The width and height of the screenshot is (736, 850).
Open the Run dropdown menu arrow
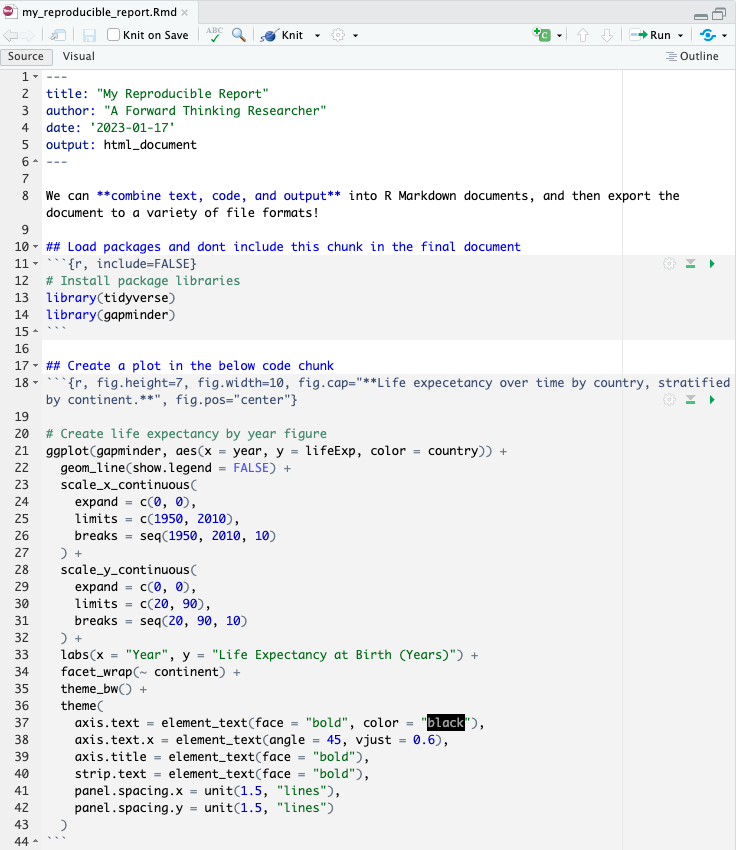(681, 35)
